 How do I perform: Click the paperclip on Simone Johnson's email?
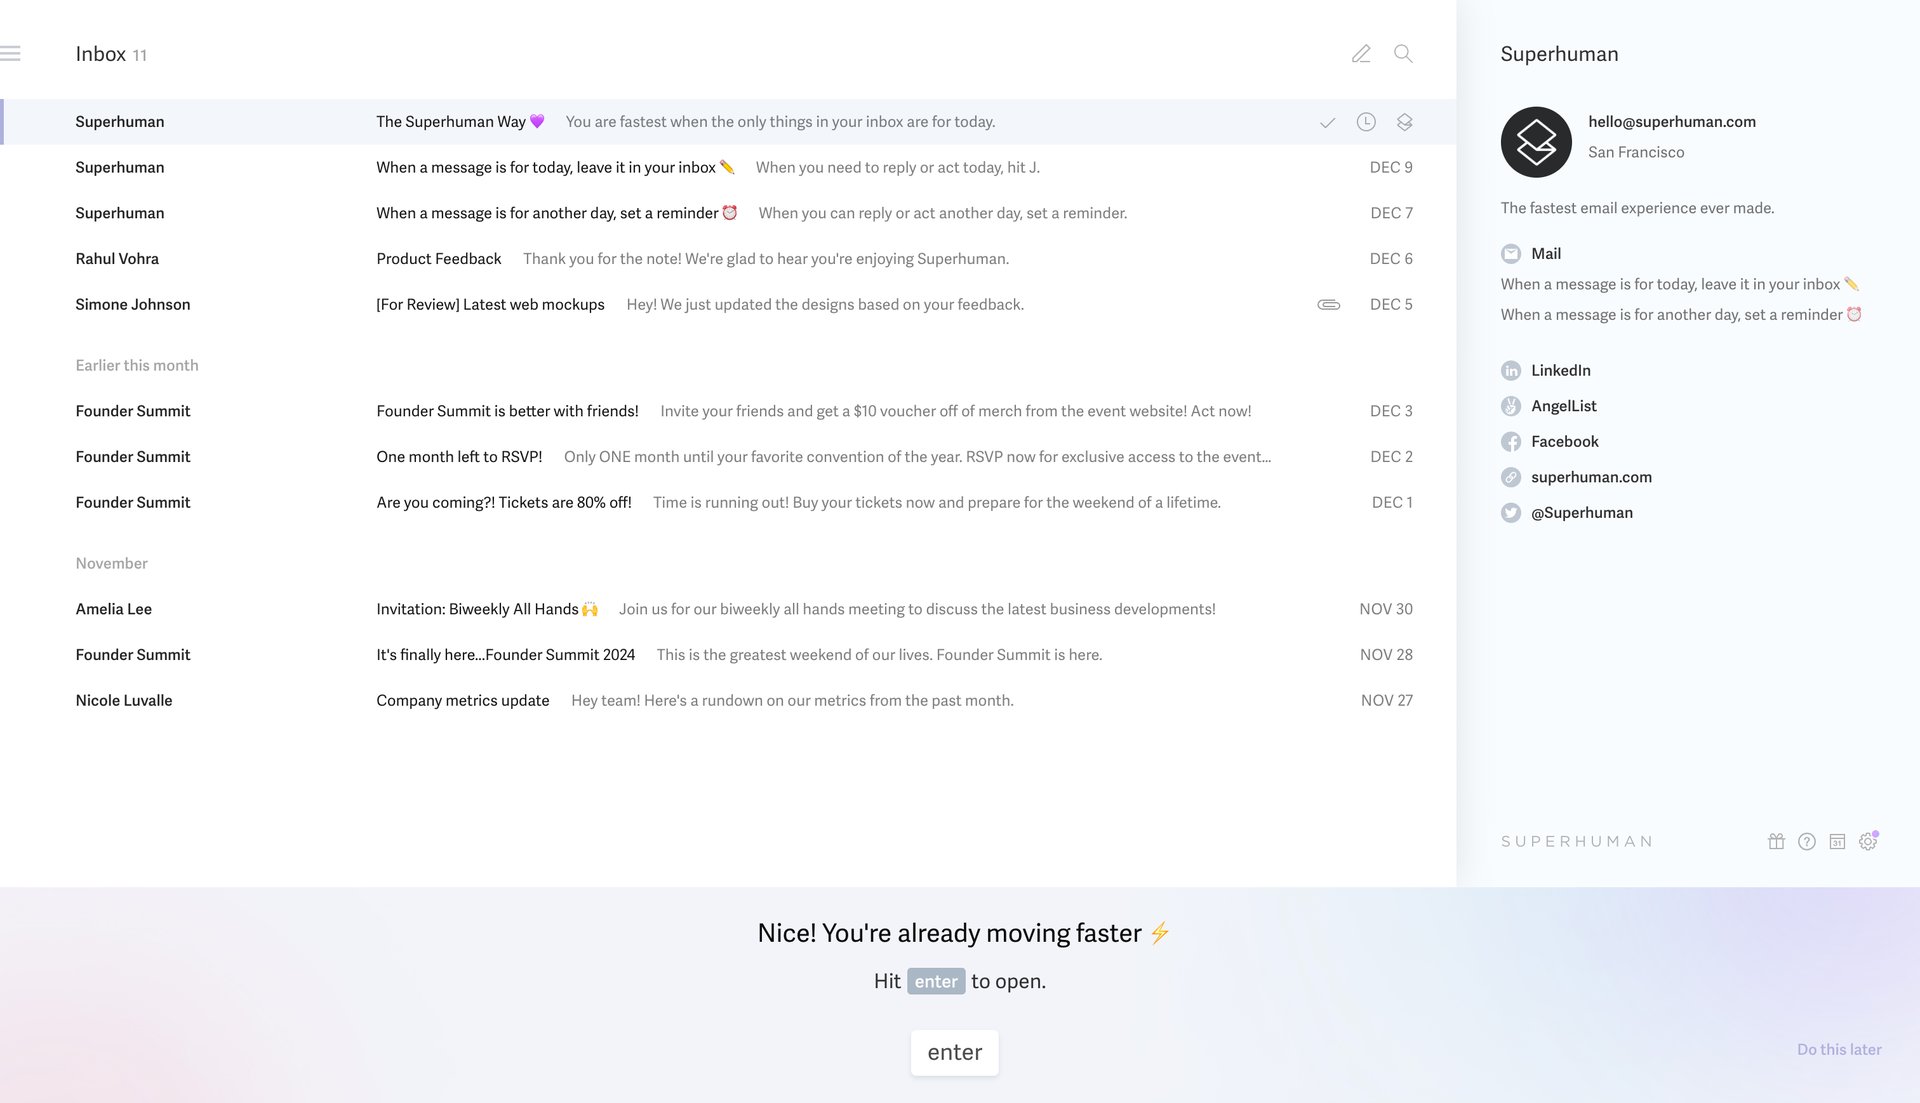[1327, 304]
